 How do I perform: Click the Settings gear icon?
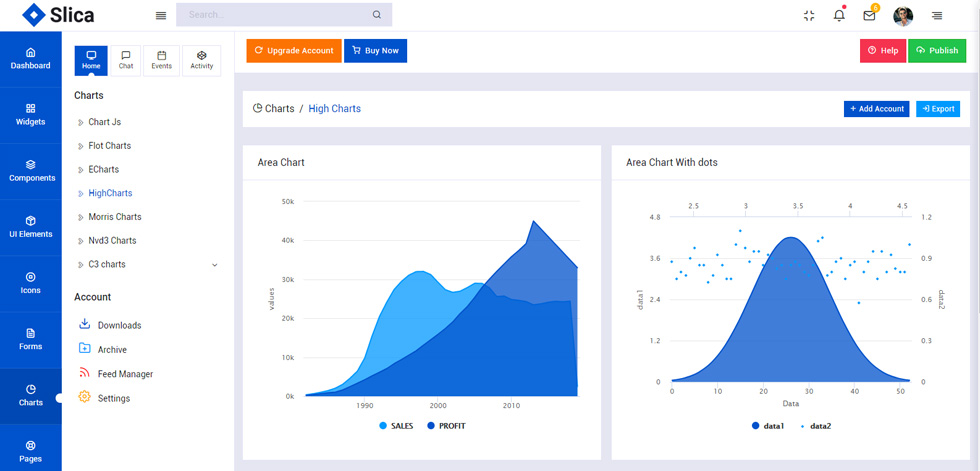[84, 397]
